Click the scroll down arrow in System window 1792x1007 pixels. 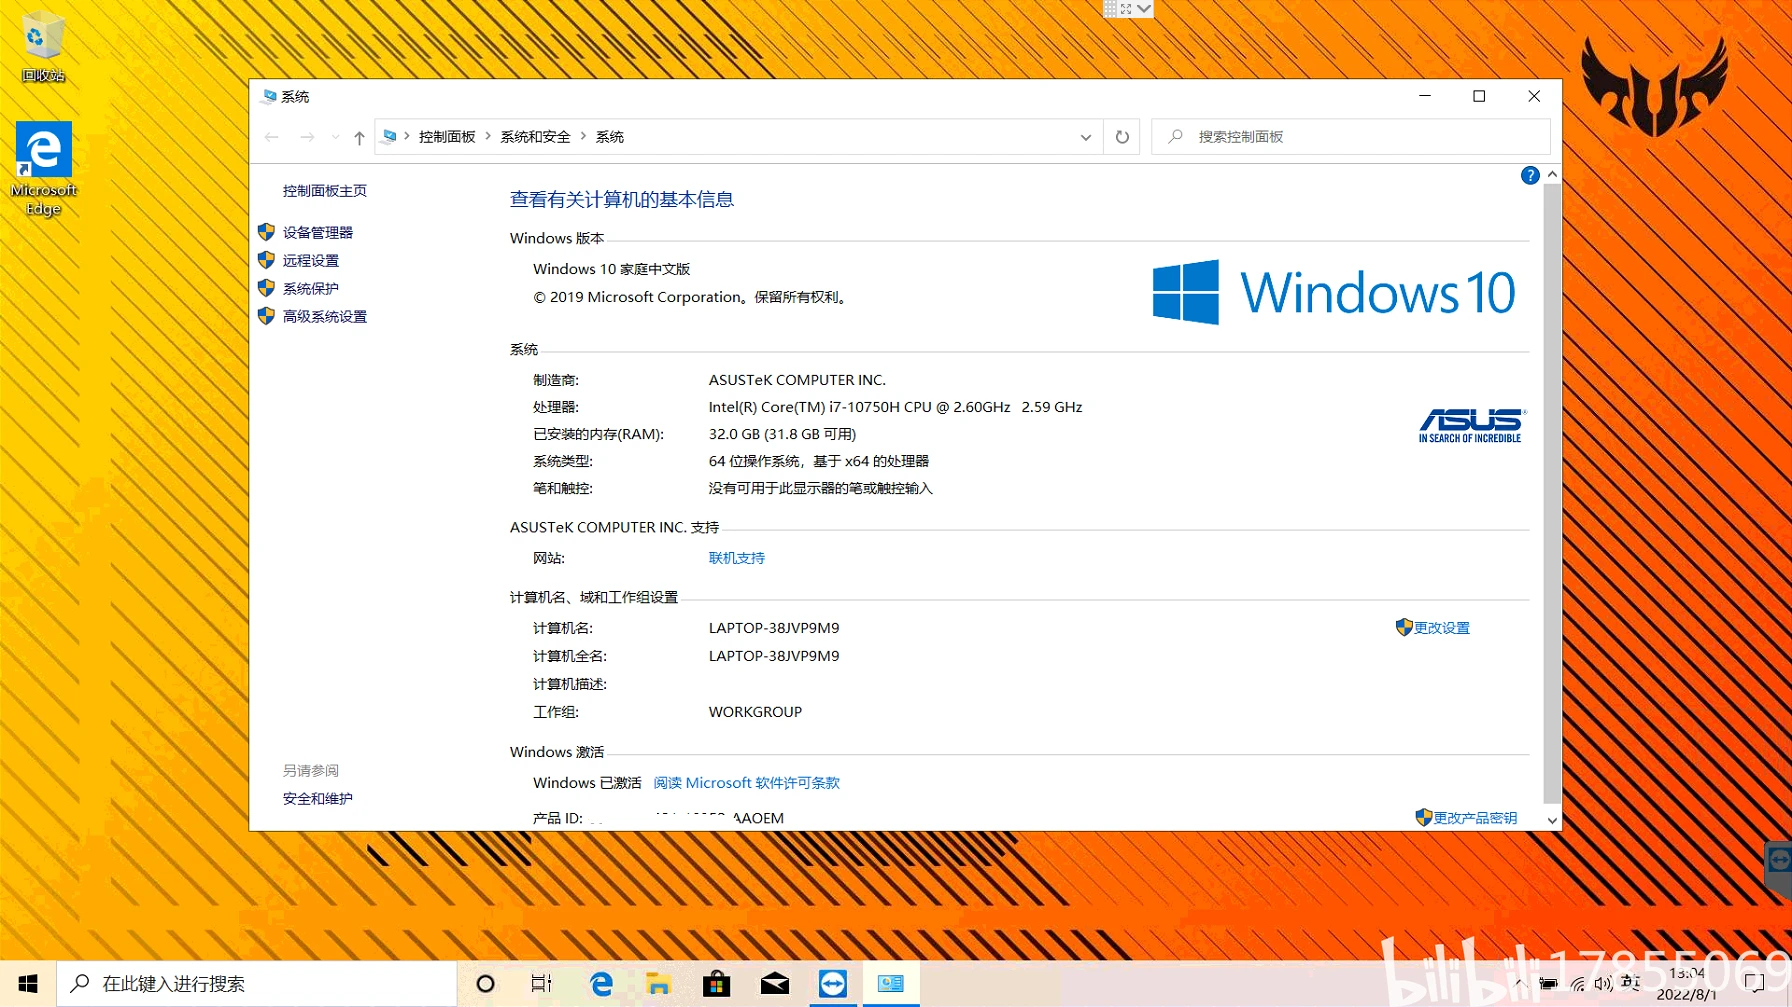click(x=1552, y=820)
